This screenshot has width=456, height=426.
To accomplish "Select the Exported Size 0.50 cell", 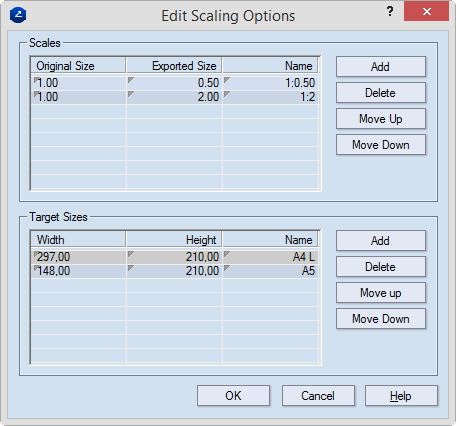I will click(174, 83).
